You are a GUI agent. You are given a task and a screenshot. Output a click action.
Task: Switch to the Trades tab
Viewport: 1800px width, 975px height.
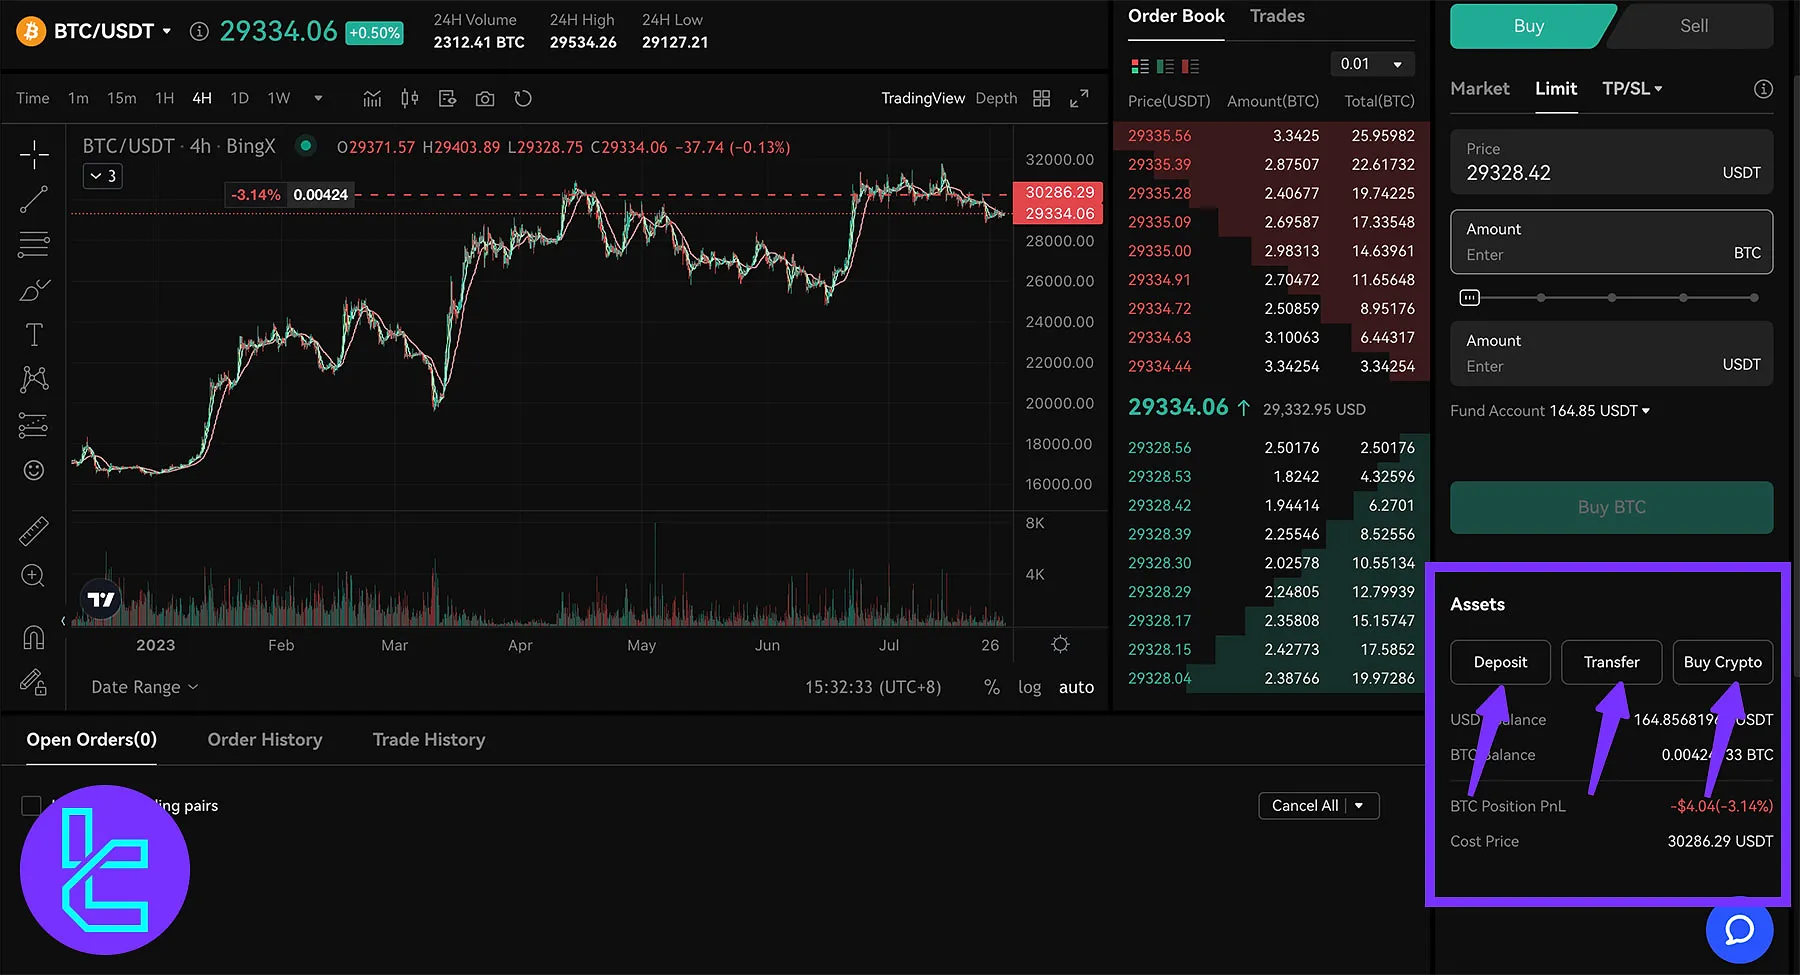point(1277,16)
